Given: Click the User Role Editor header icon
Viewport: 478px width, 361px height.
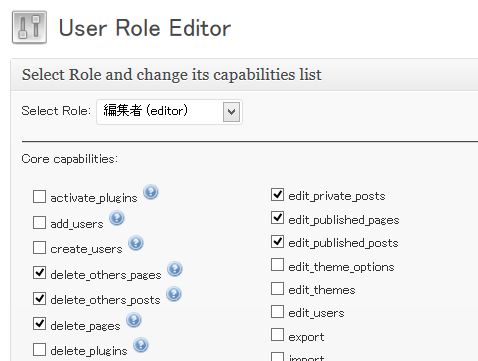Looking at the screenshot, I should [x=29, y=27].
